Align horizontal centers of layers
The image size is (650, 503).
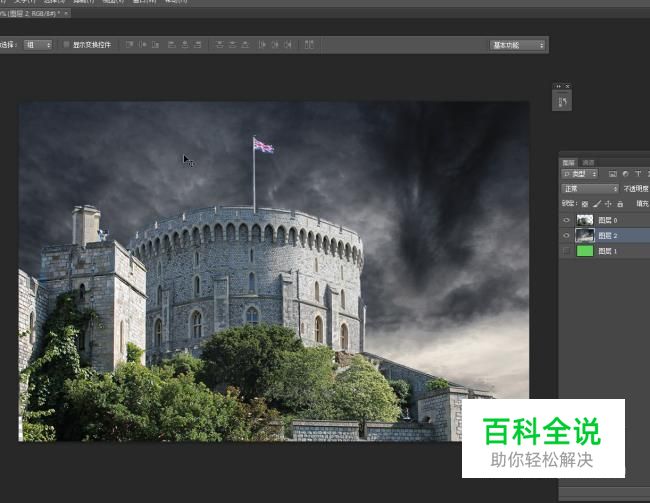point(185,44)
